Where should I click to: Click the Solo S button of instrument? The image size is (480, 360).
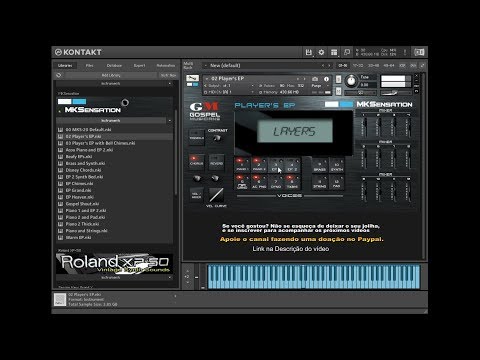[x=338, y=79]
